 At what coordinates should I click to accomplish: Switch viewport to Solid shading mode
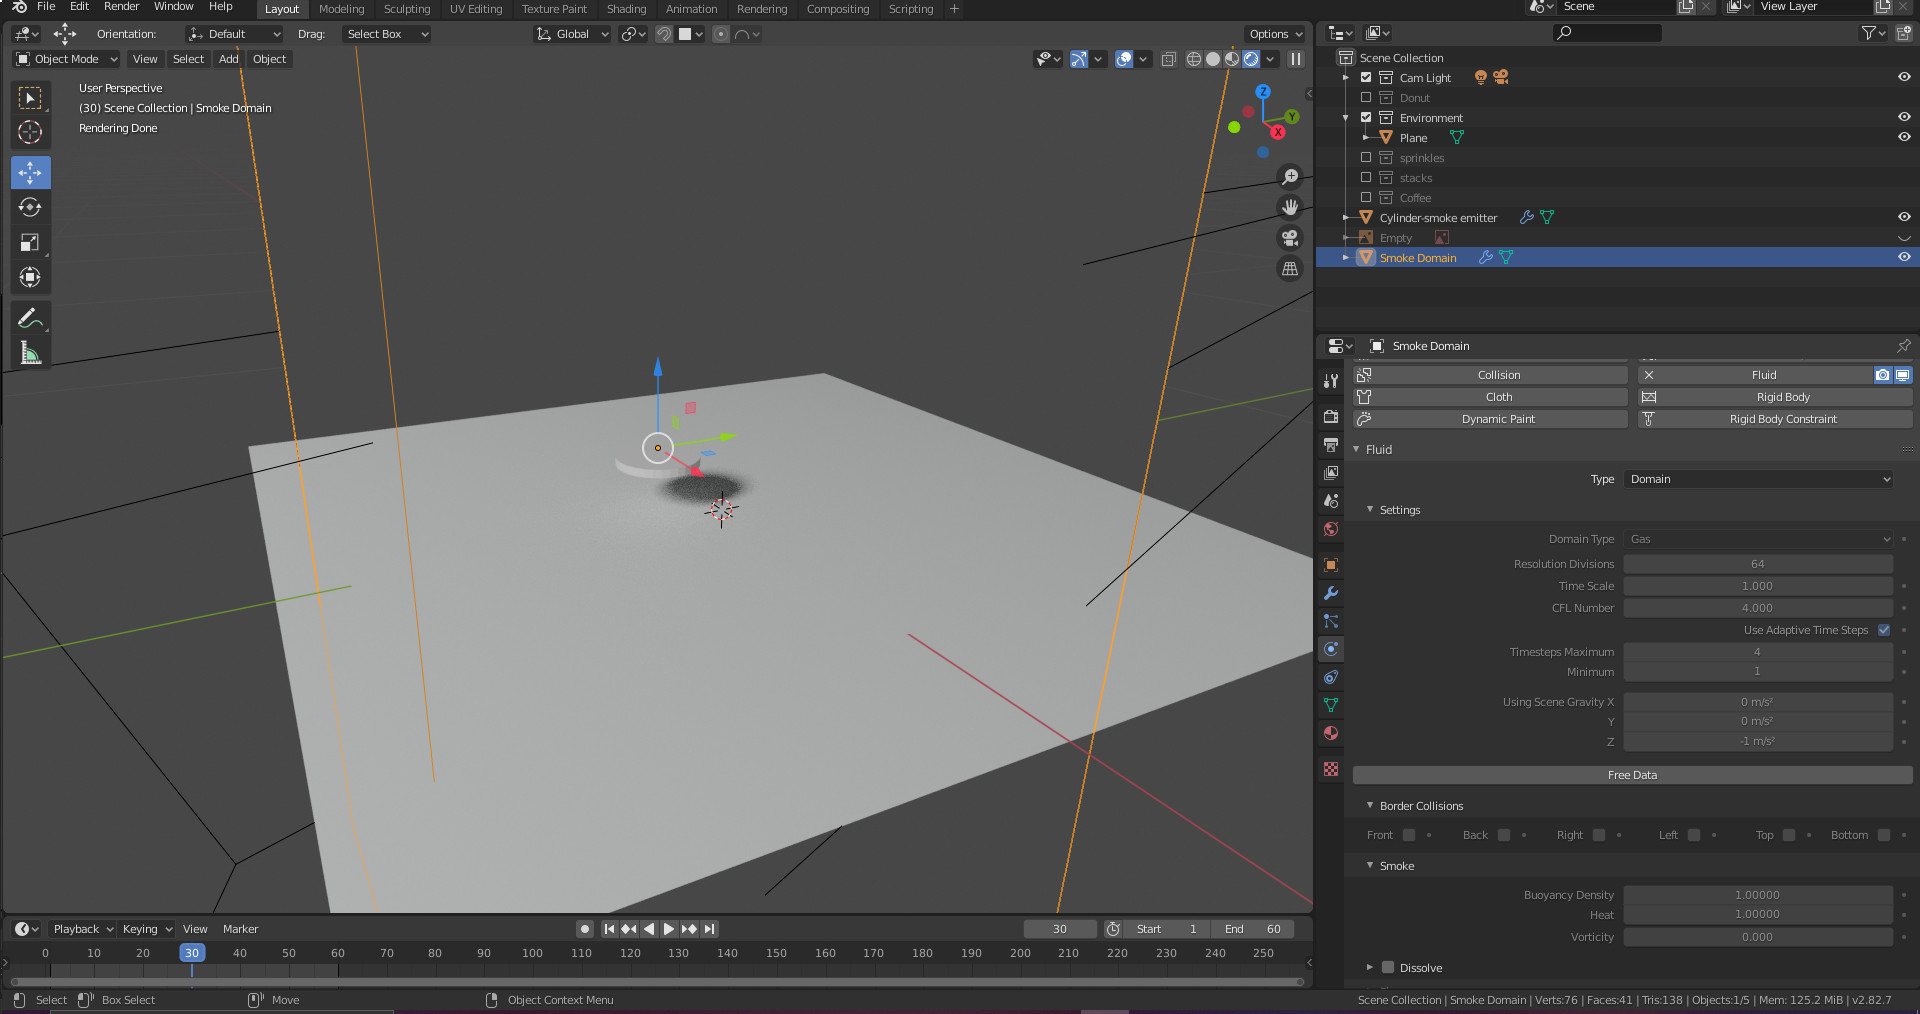click(1211, 59)
